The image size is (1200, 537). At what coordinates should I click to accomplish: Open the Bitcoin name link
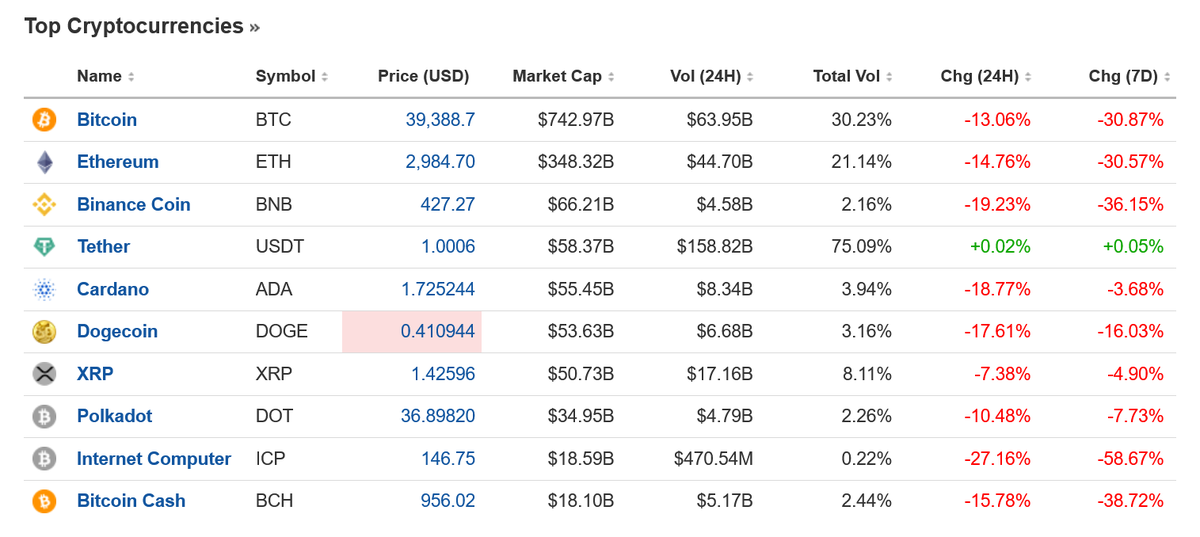pos(107,120)
